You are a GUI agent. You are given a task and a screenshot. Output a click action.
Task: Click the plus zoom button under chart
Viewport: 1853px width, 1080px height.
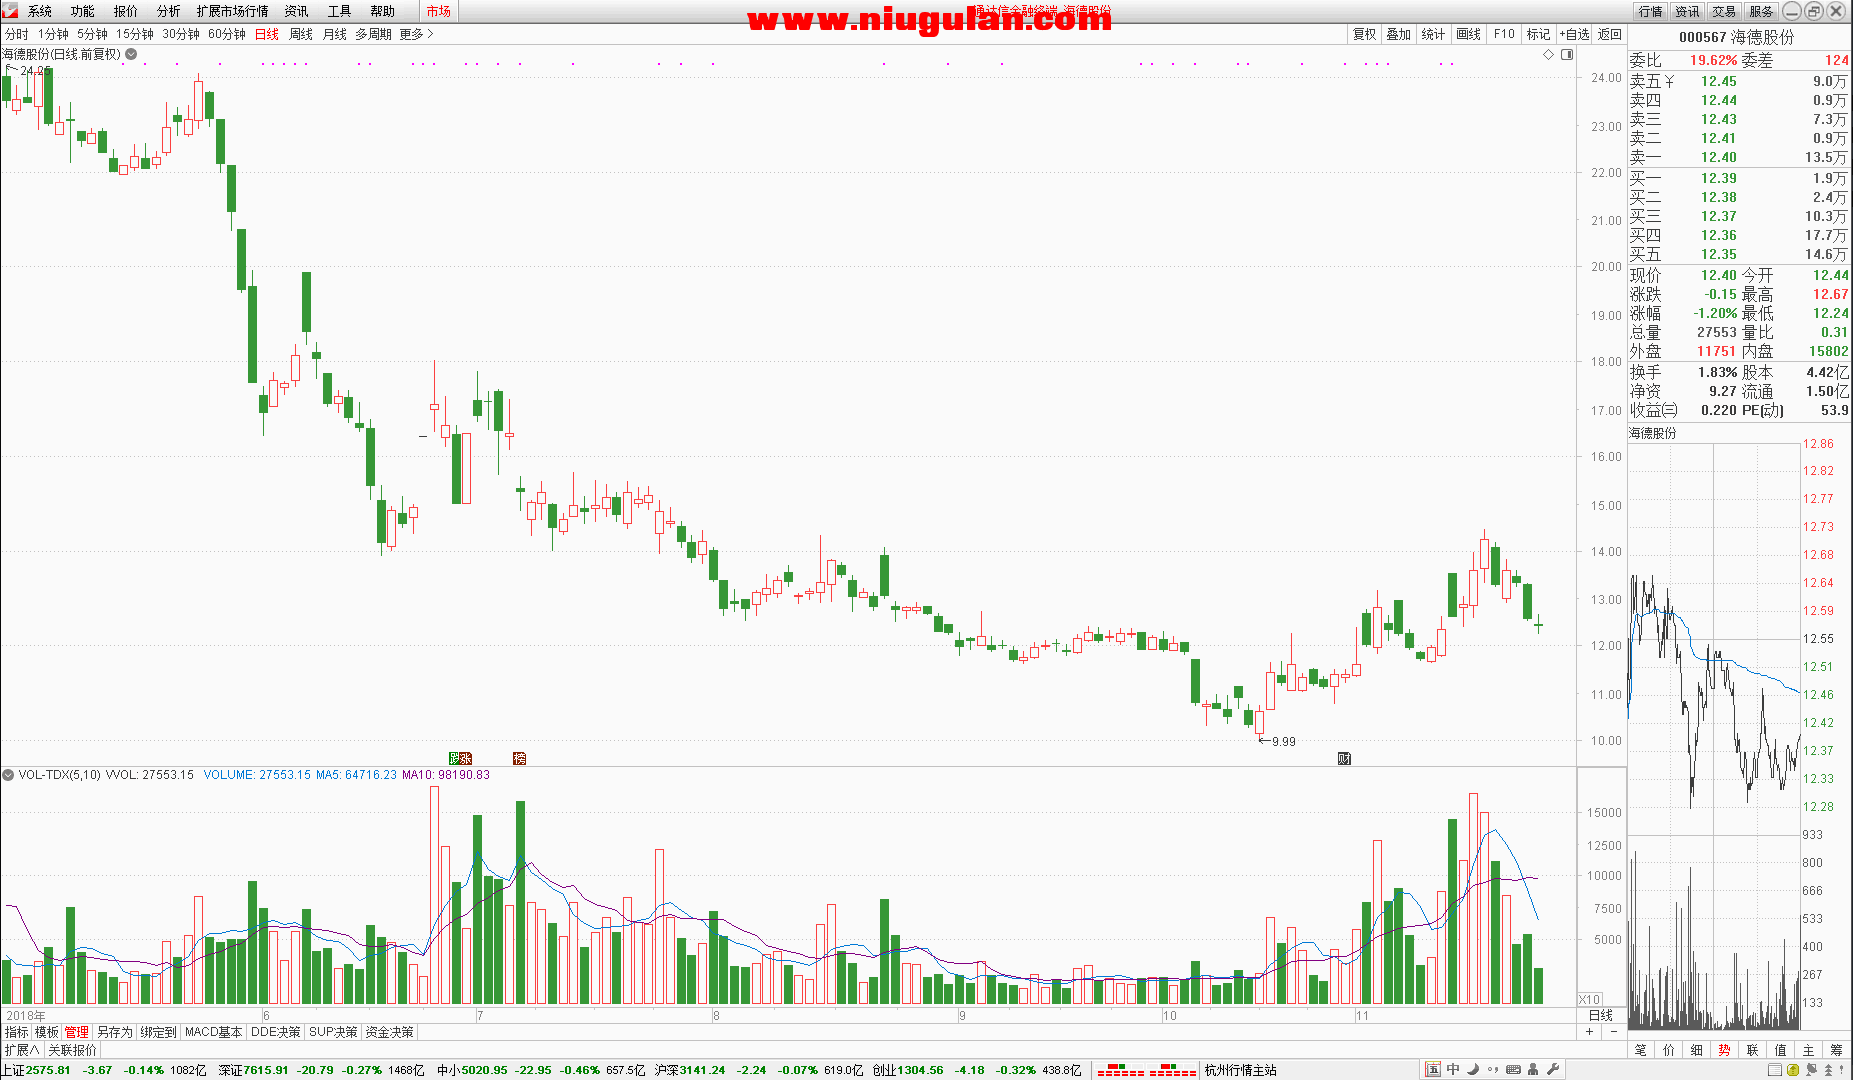coord(1590,1032)
